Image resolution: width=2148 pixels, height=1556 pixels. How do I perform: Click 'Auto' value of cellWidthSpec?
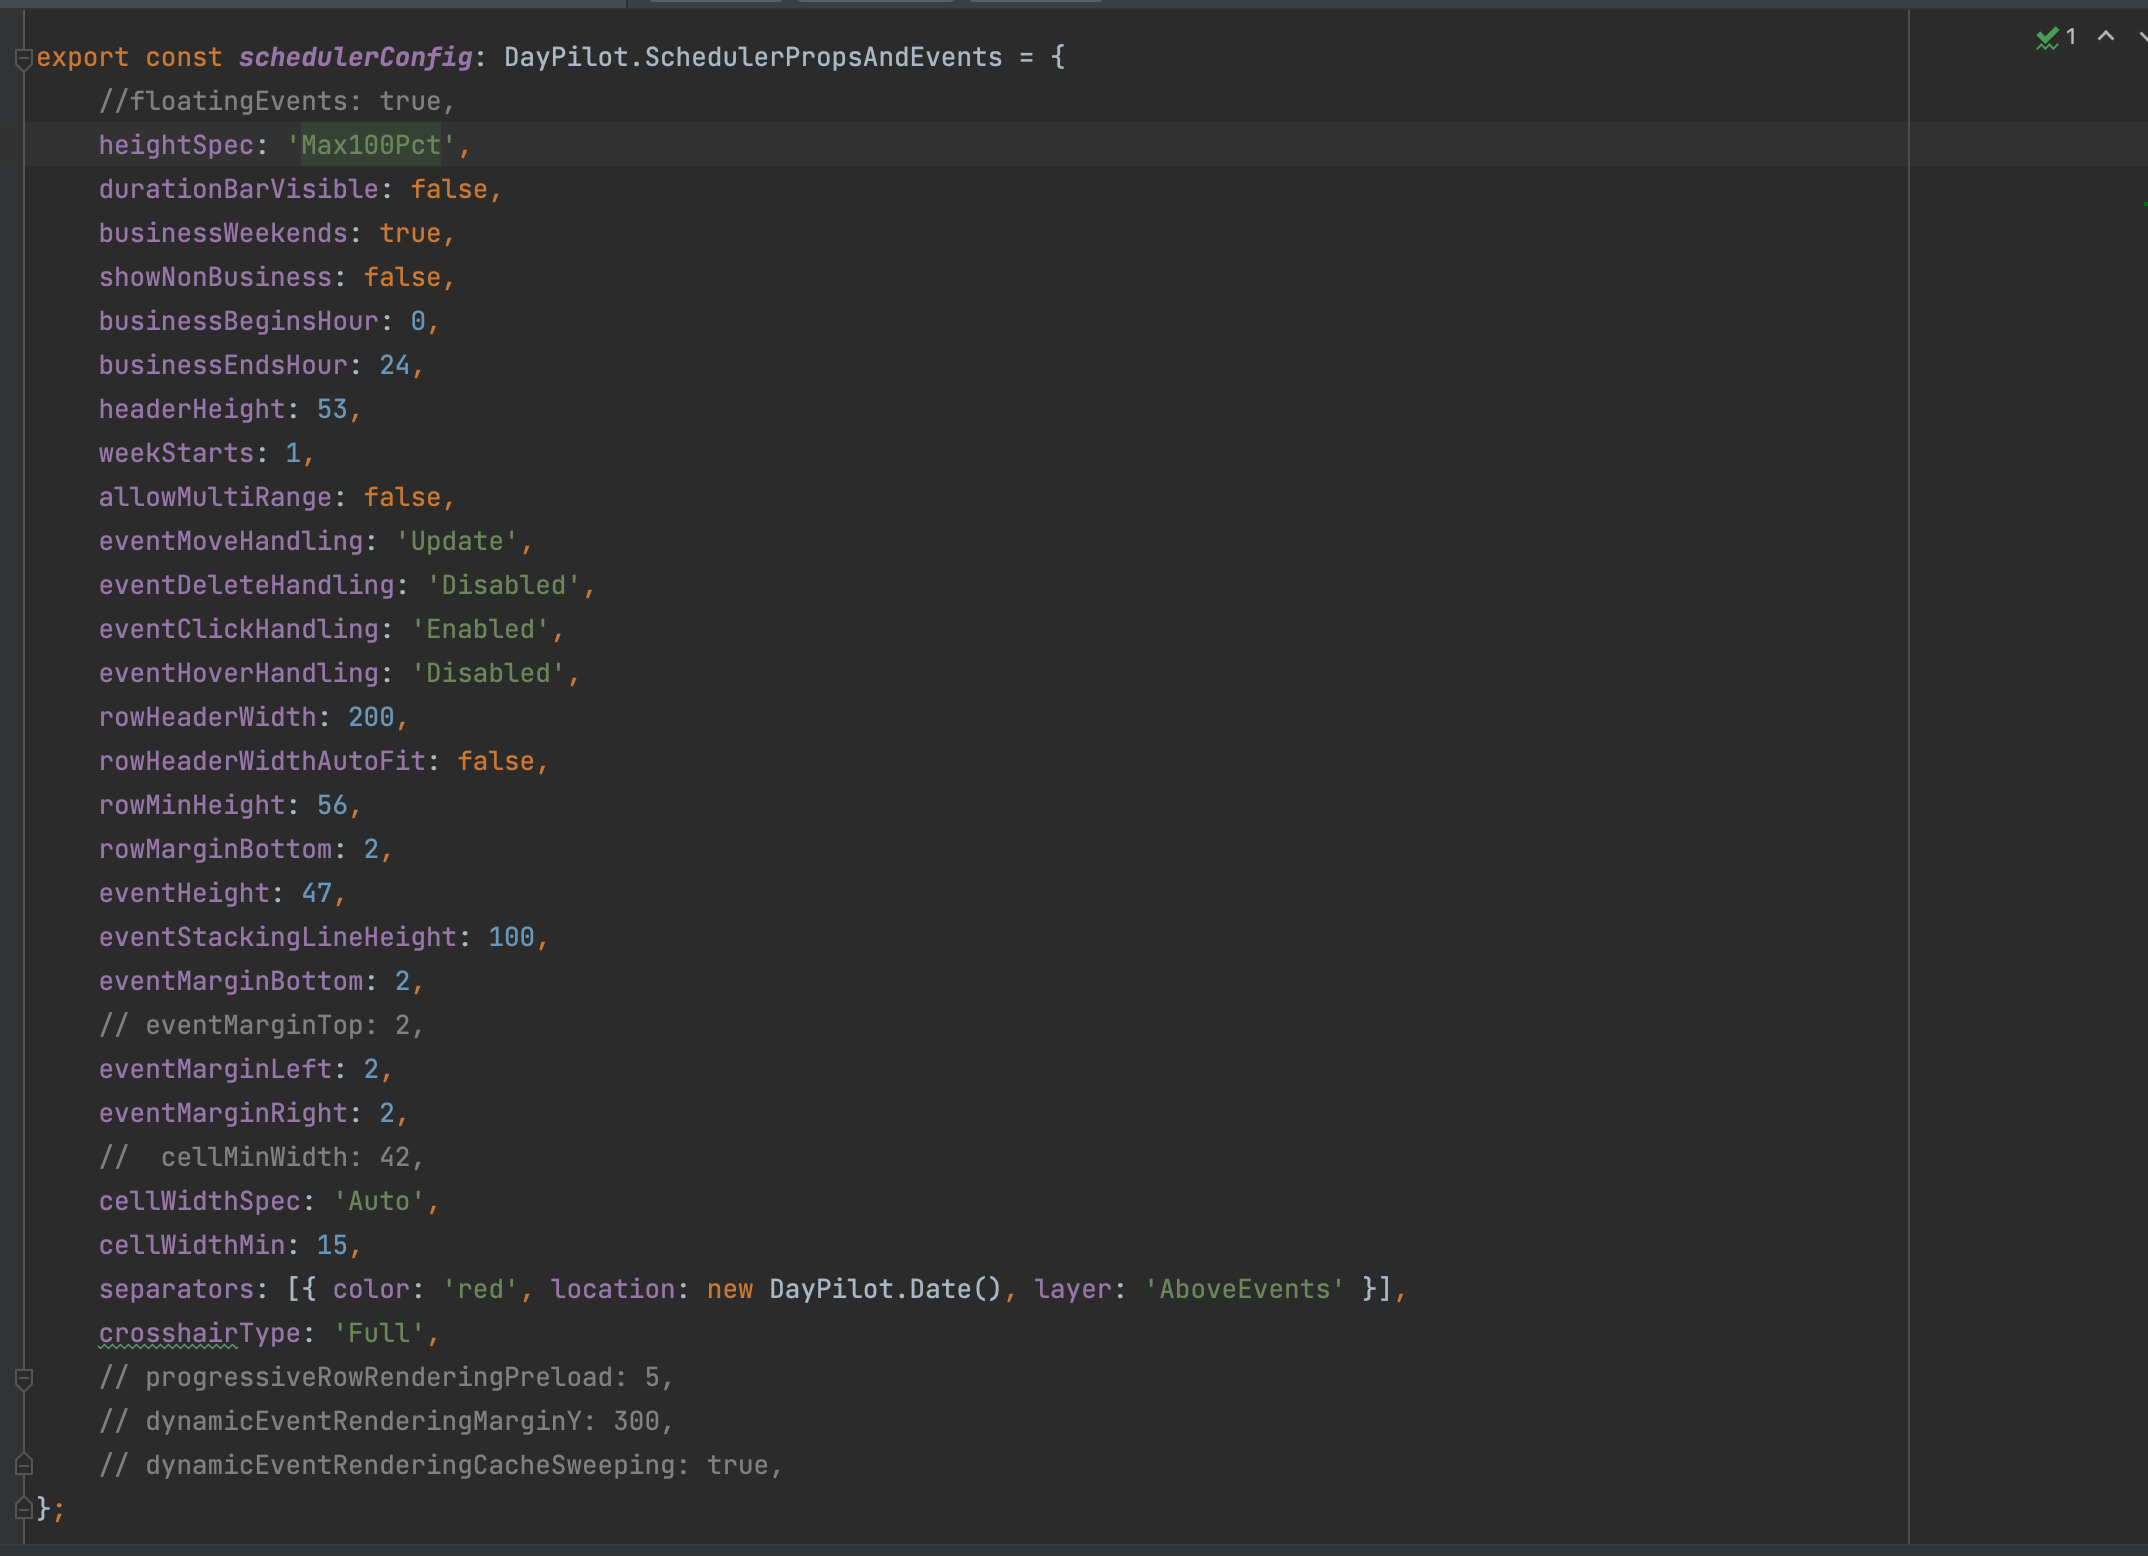tap(379, 1201)
